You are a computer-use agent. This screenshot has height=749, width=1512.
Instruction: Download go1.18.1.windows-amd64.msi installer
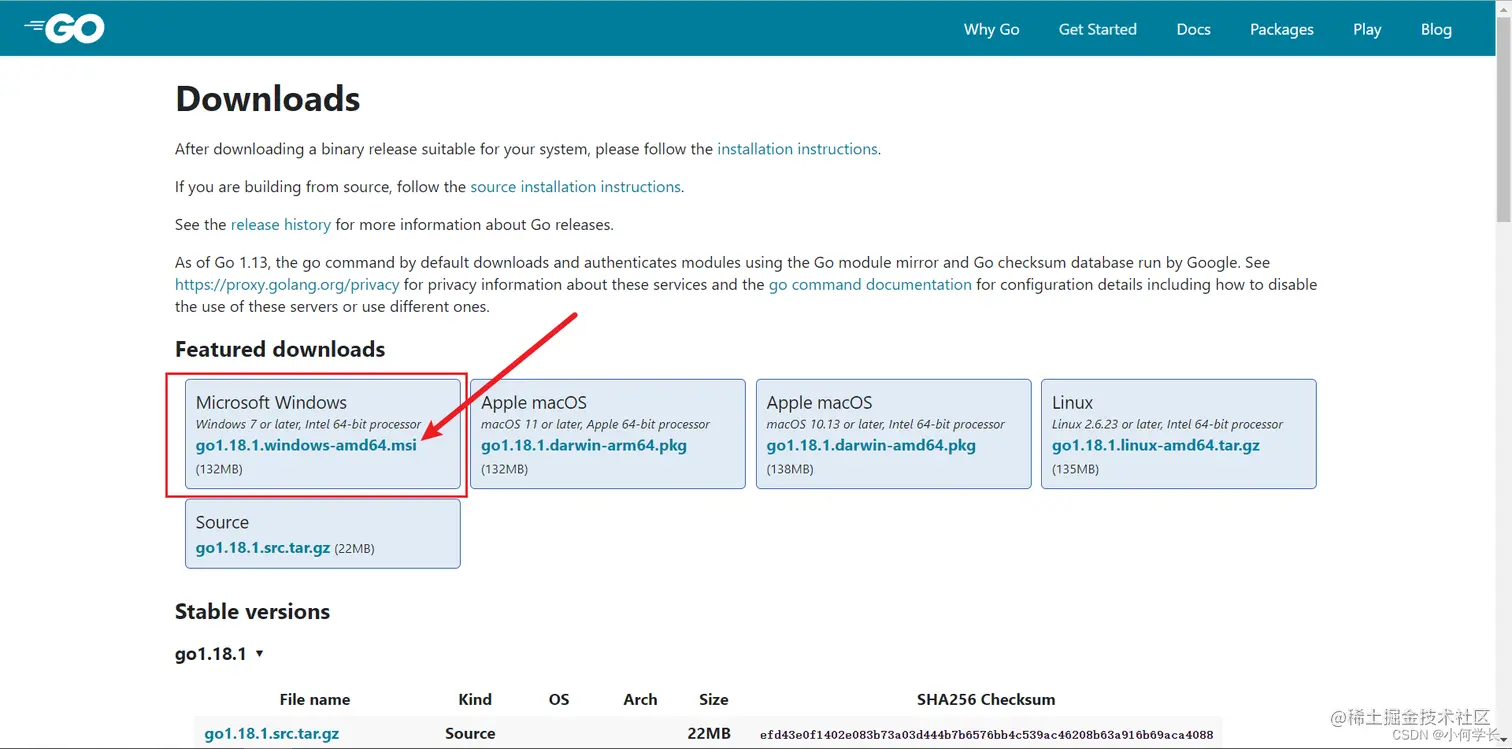pos(306,445)
